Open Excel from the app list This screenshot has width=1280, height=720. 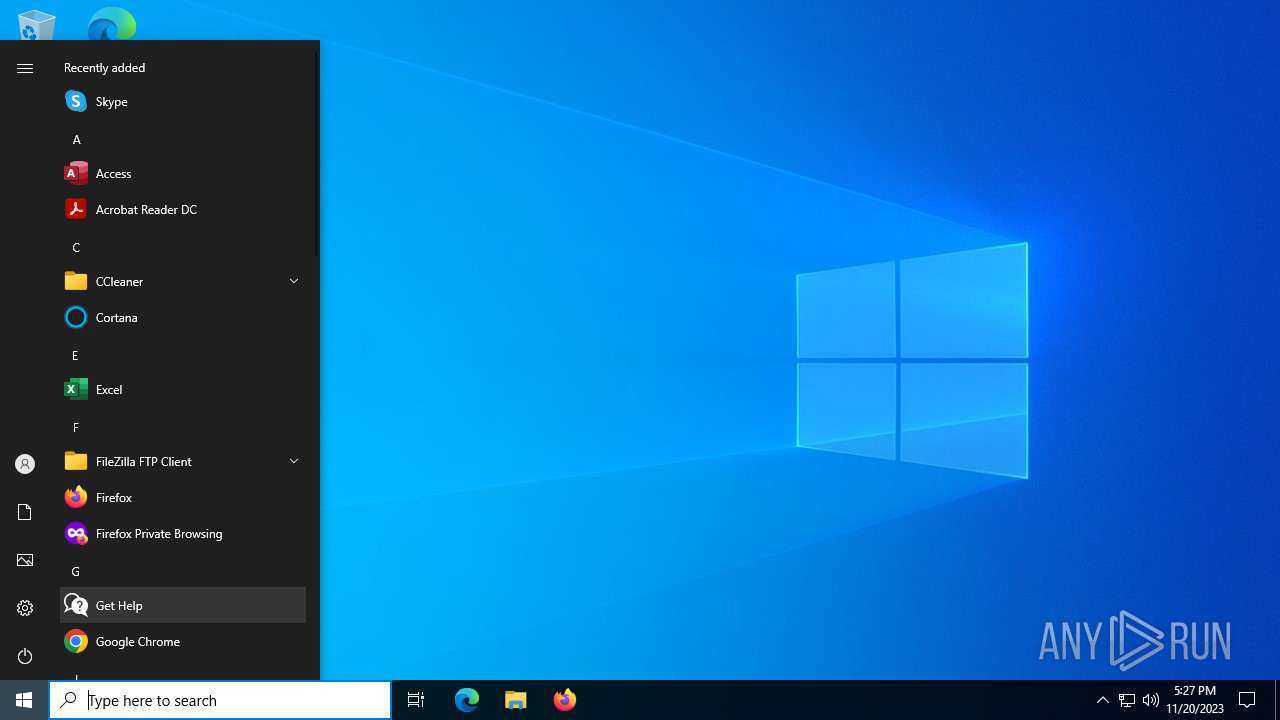pos(183,389)
